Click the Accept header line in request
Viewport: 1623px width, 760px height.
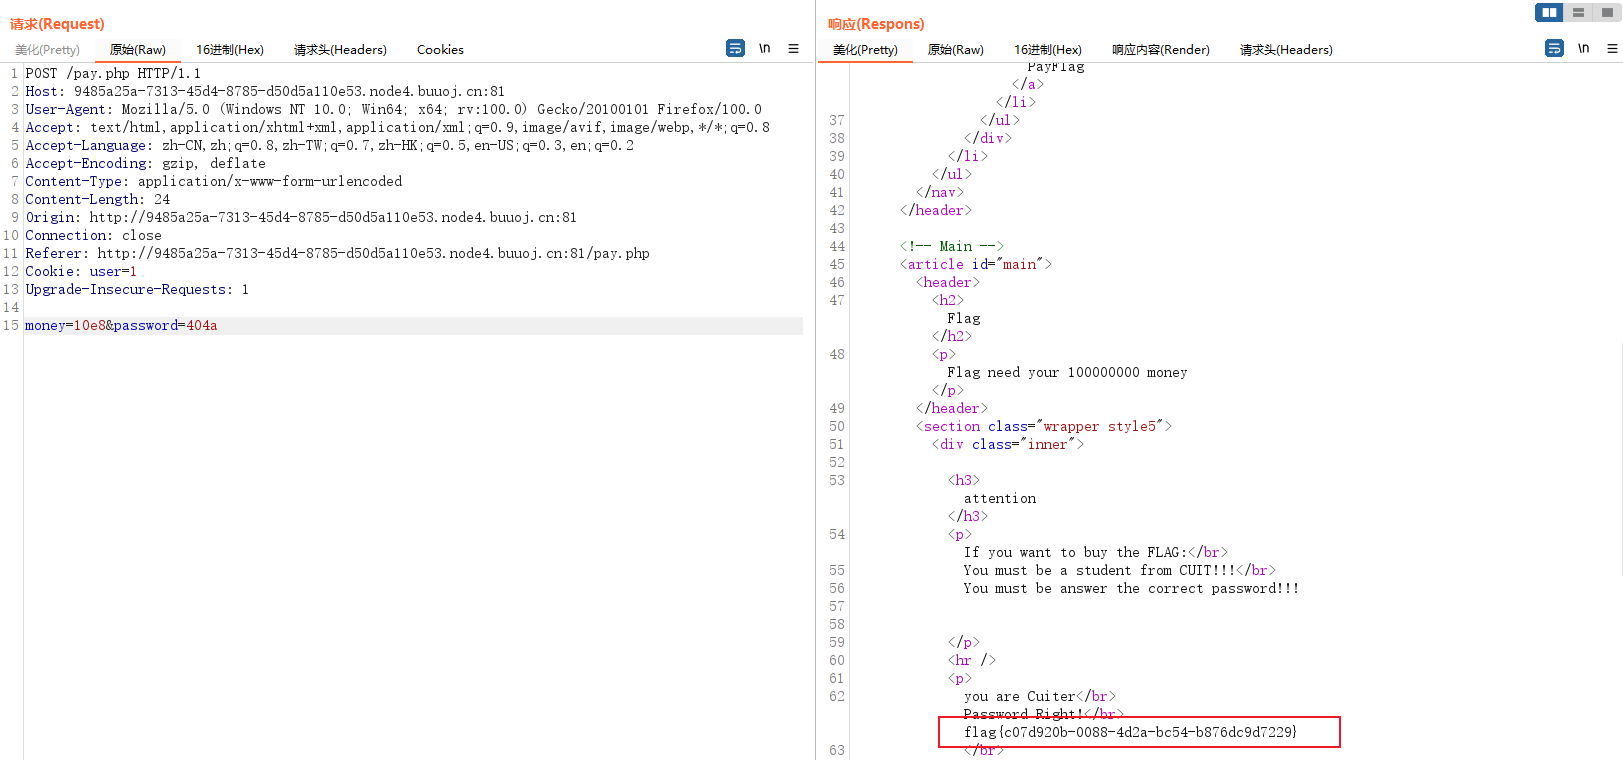coord(397,128)
